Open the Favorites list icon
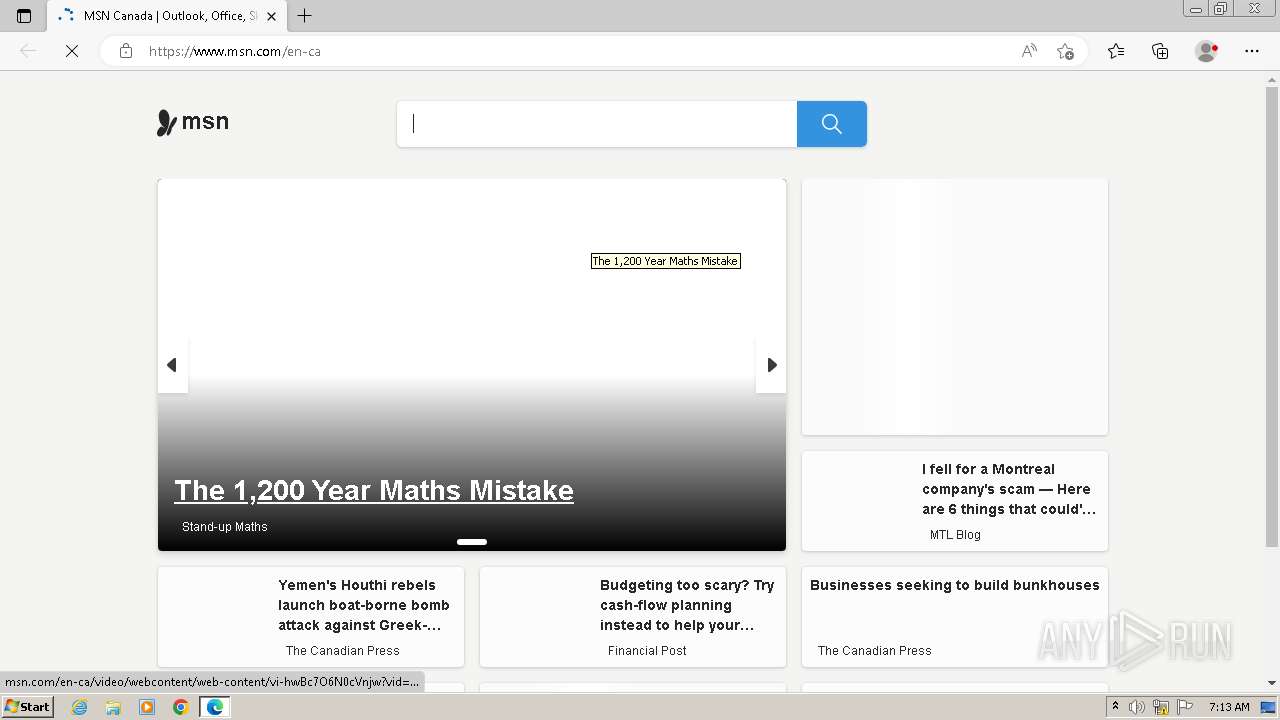 tap(1116, 51)
